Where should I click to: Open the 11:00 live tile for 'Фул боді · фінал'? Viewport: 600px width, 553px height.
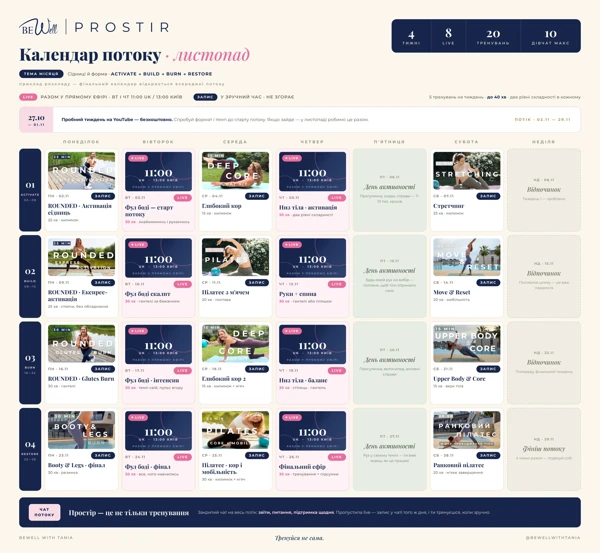[158, 431]
